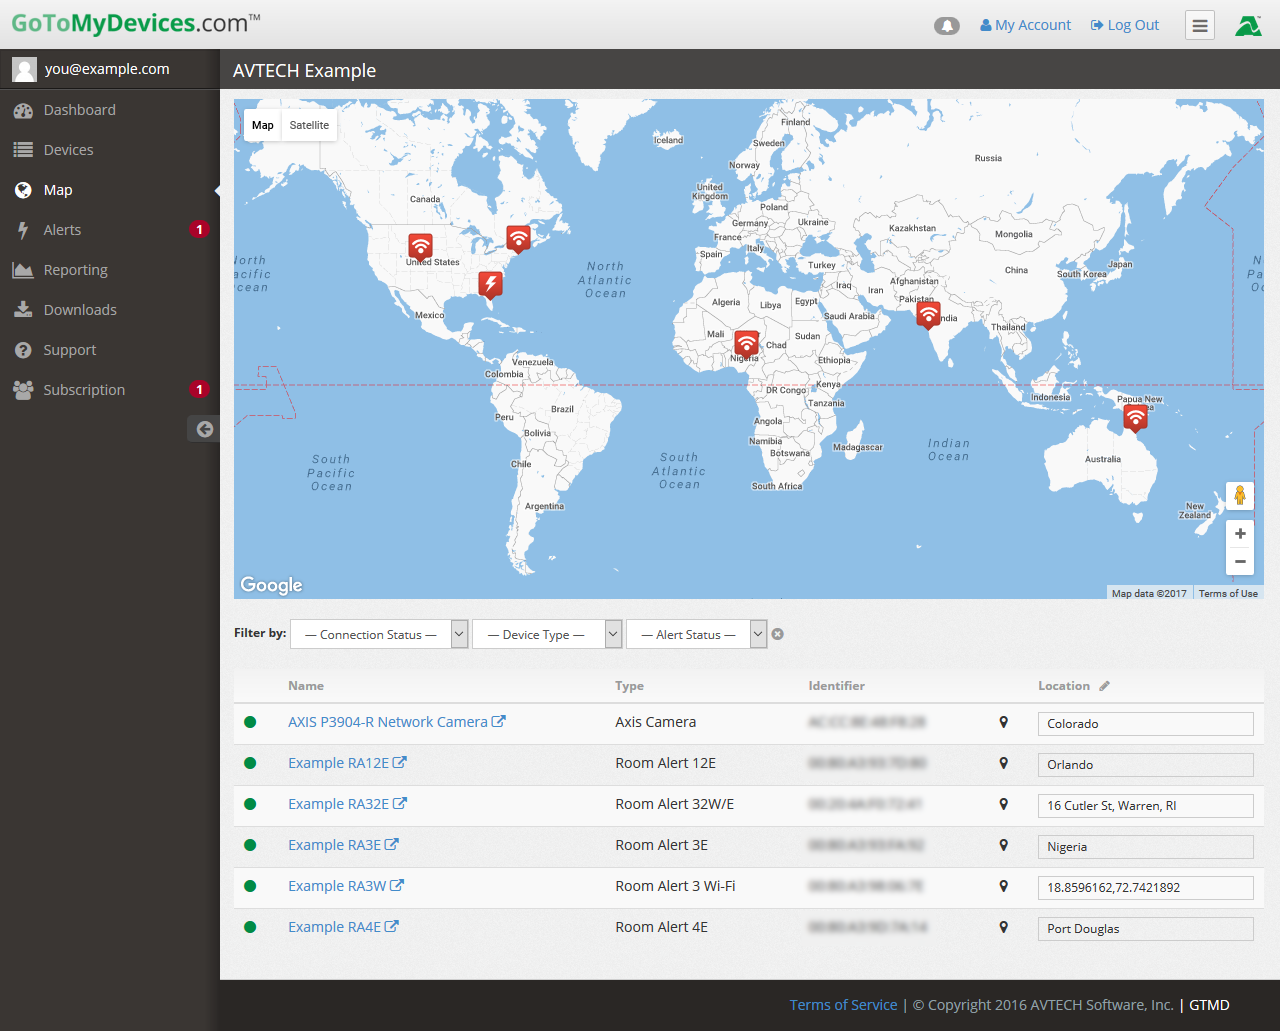Open the Alert Status filter dropdown
The width and height of the screenshot is (1280, 1031).
(696, 634)
